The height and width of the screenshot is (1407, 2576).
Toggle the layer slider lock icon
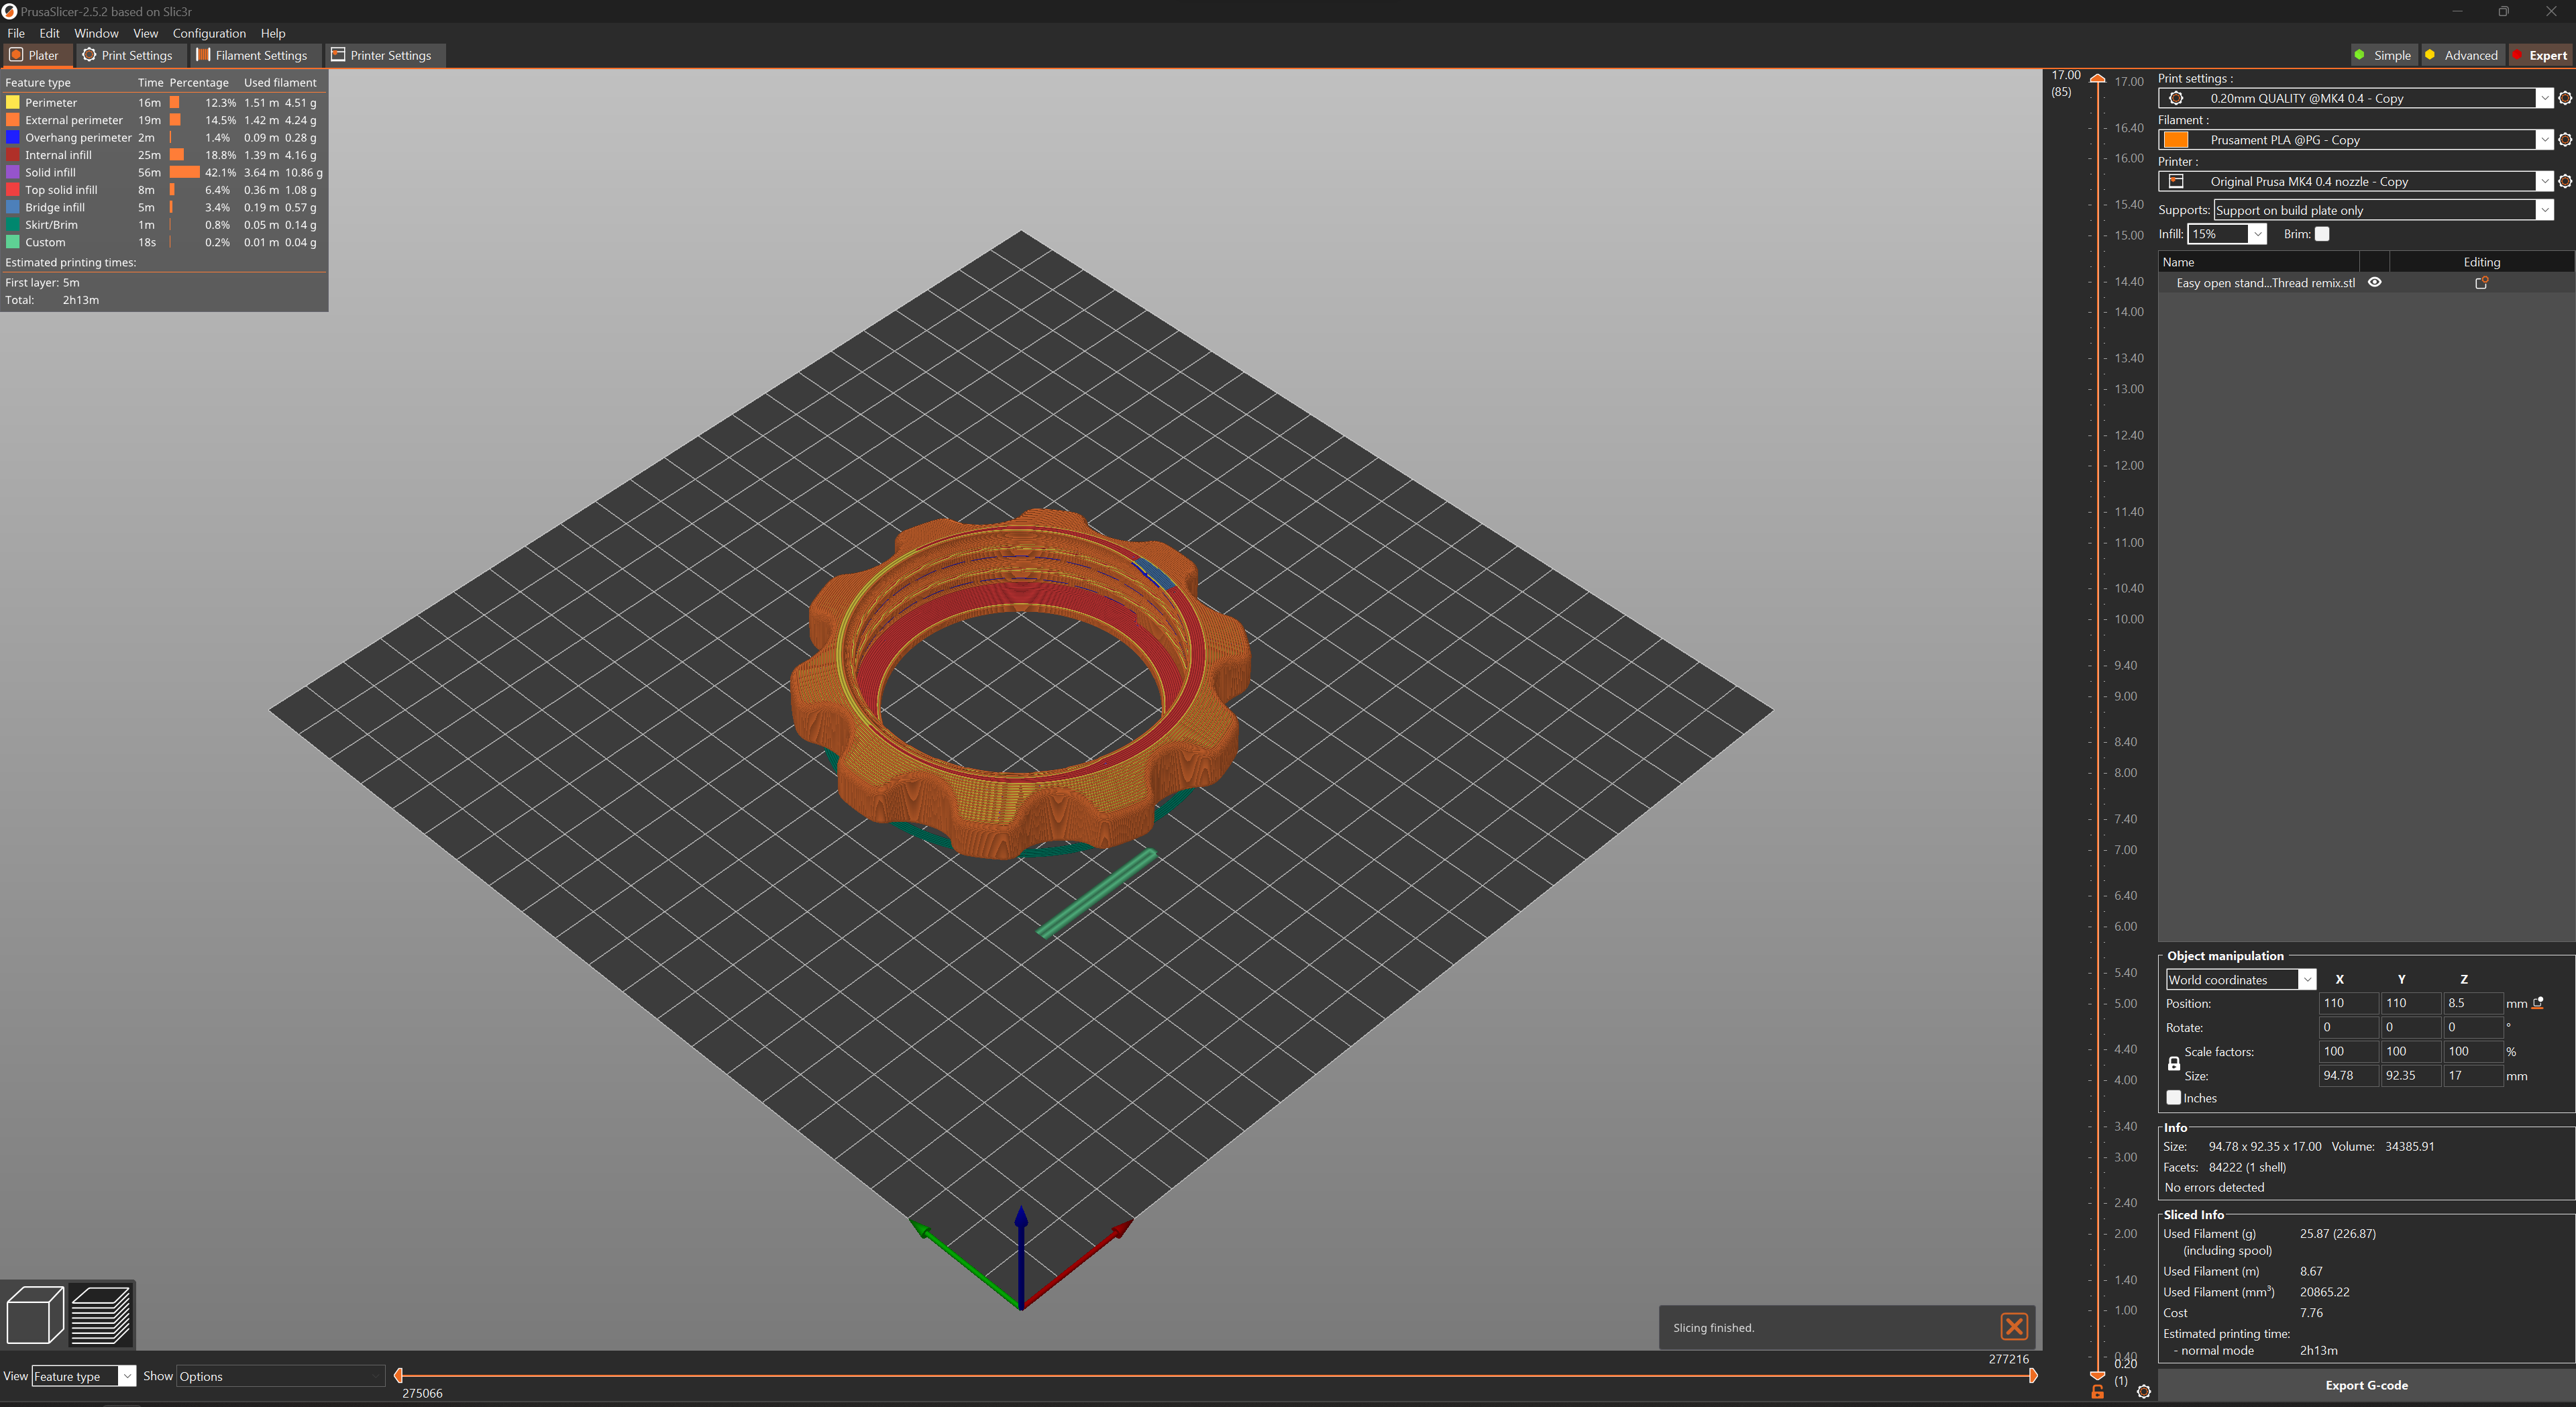click(x=2098, y=1391)
